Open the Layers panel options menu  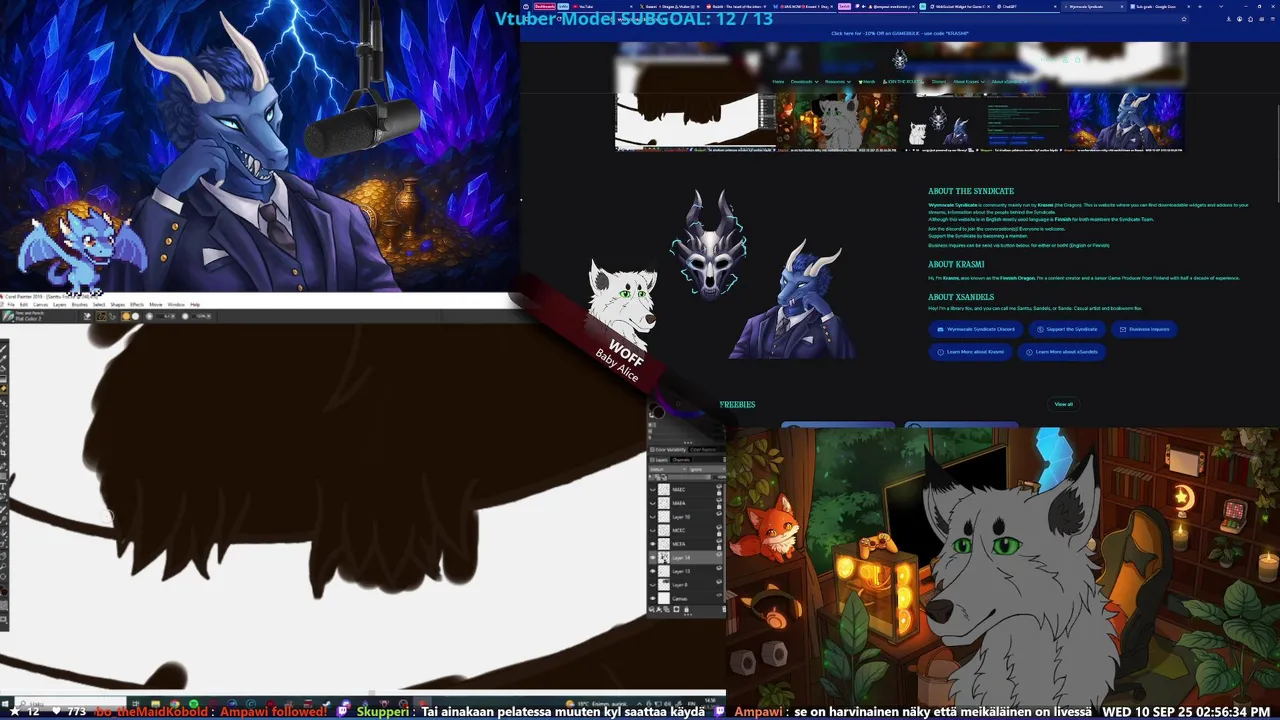point(724,460)
